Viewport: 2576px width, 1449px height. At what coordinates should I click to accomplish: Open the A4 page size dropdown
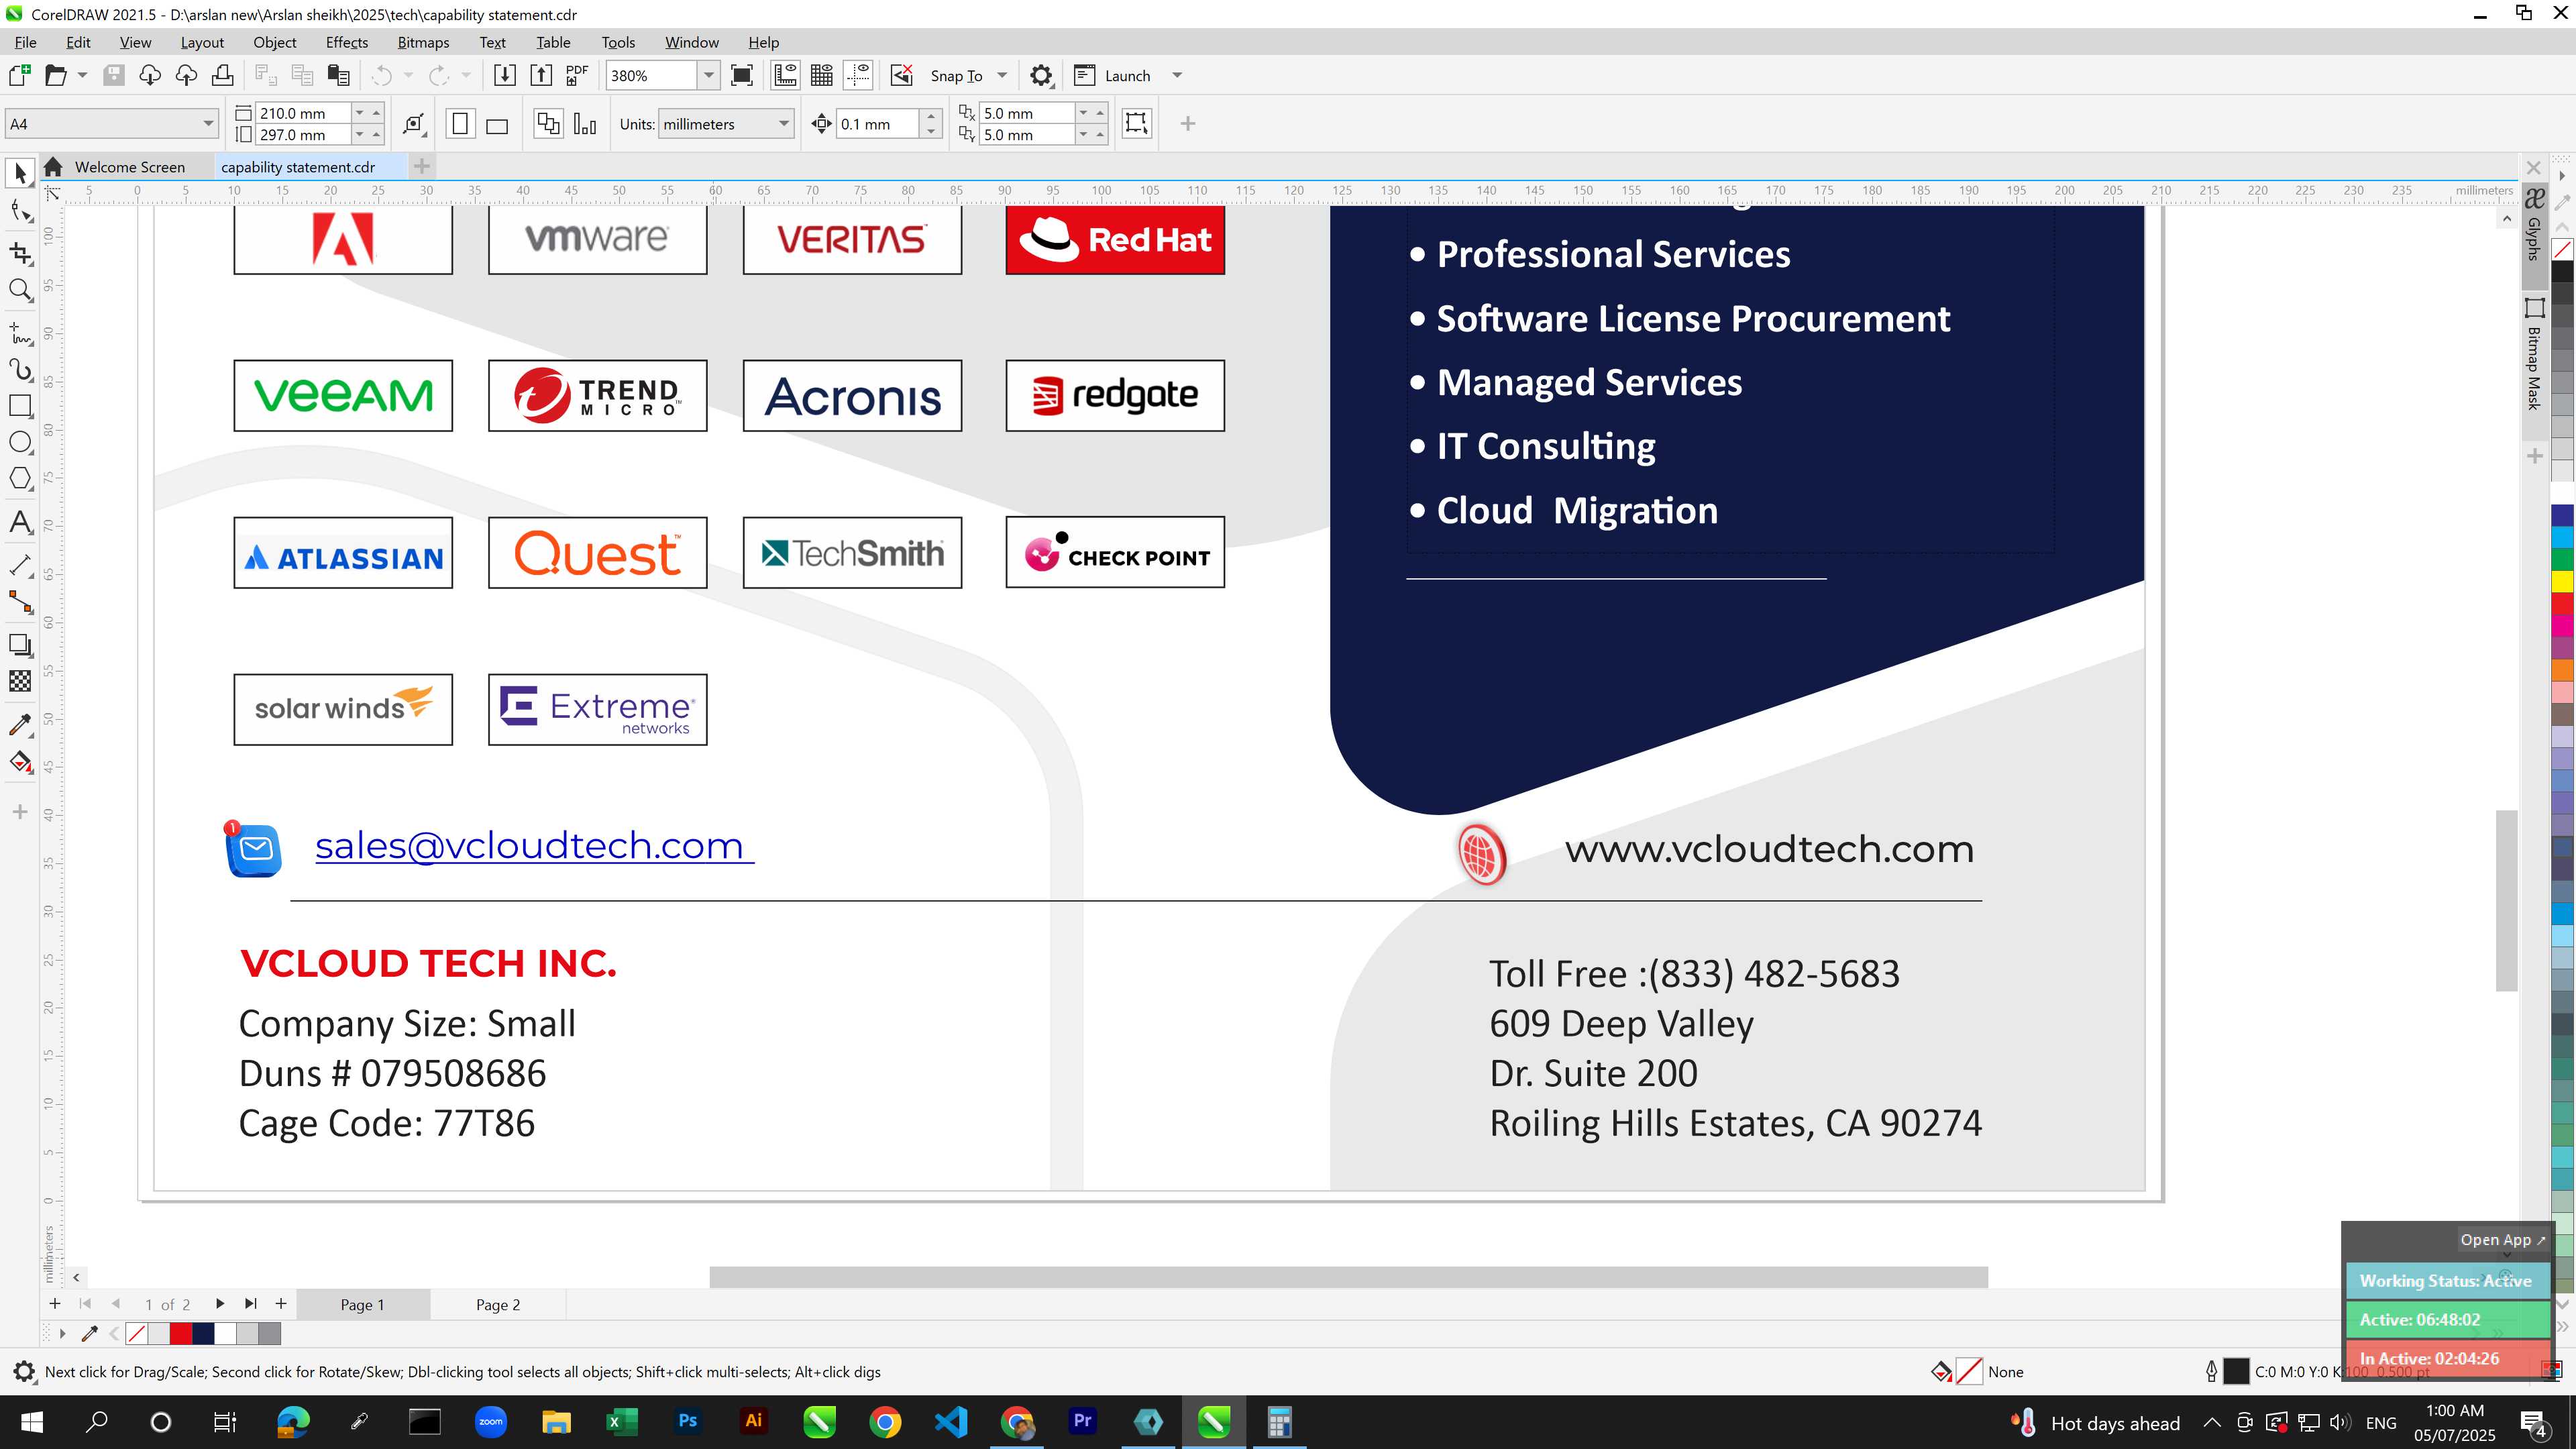tap(208, 124)
